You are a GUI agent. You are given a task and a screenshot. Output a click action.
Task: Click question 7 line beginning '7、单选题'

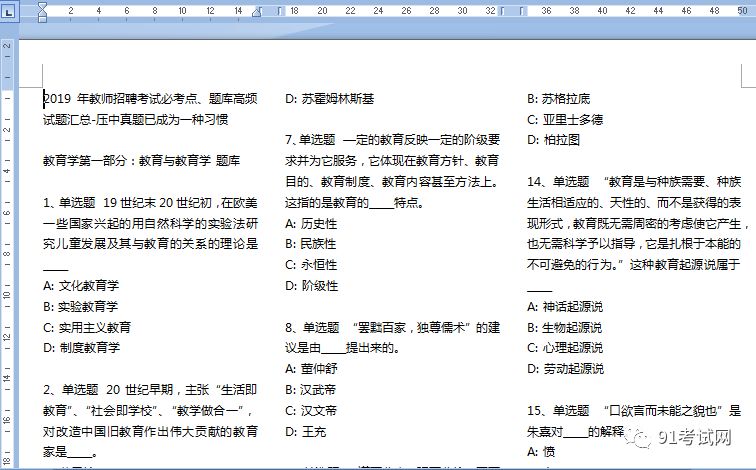392,140
